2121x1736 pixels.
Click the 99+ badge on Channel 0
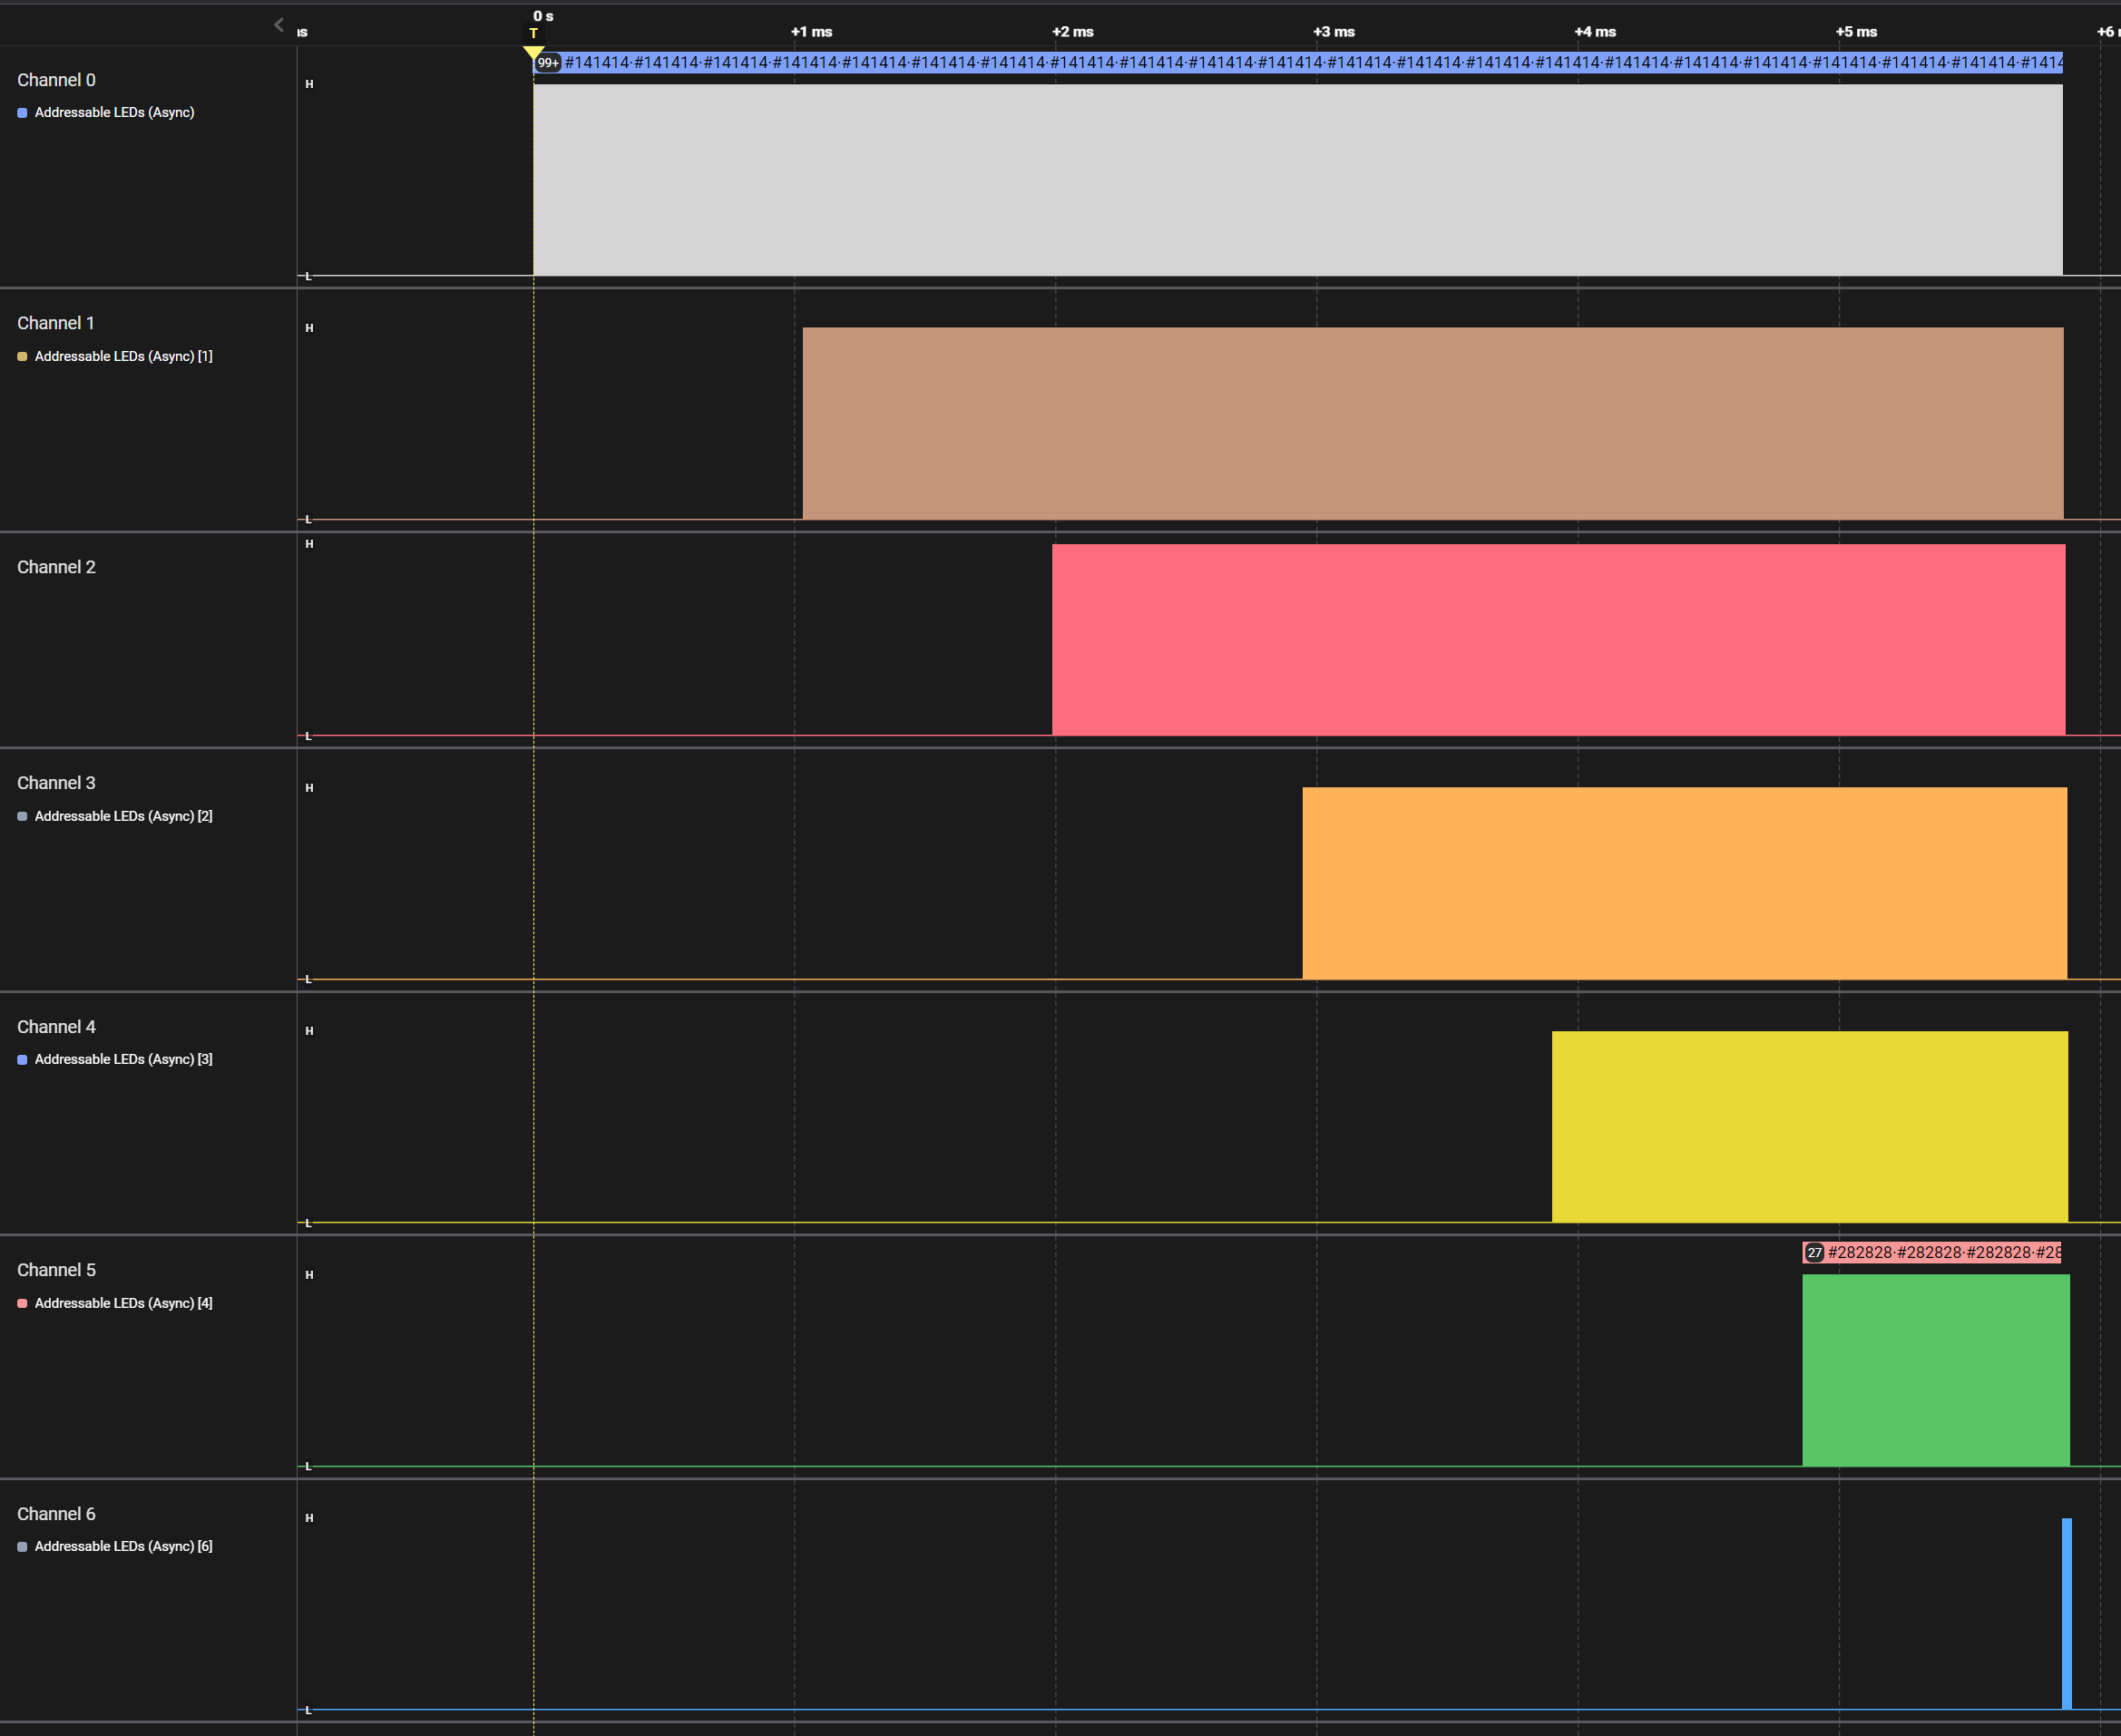[x=548, y=63]
